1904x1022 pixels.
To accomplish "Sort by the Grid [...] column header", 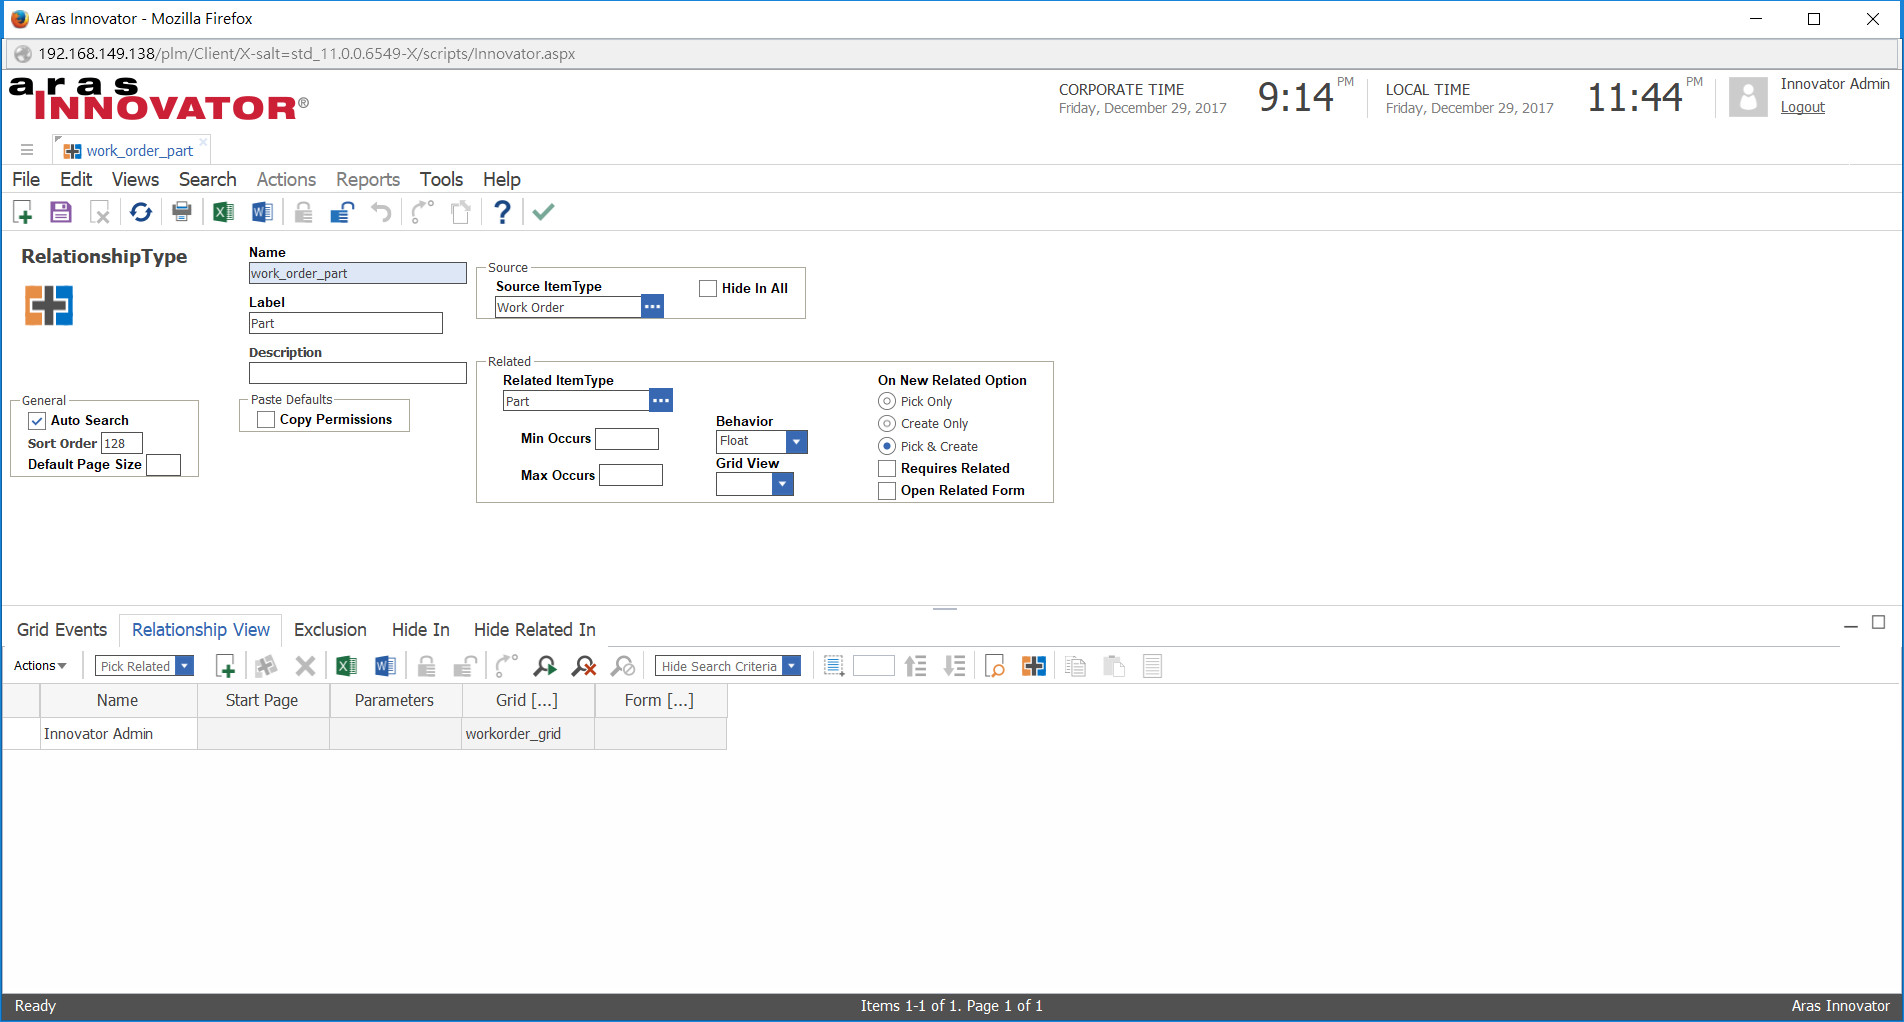I will [x=527, y=701].
